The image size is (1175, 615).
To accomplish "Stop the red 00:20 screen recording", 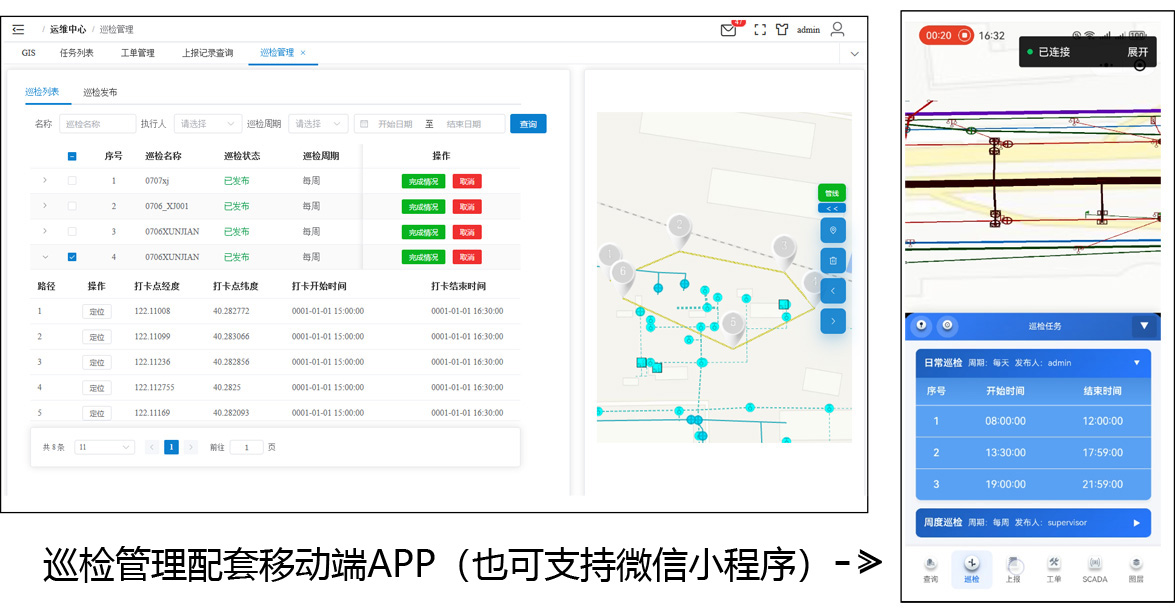I will pos(946,35).
